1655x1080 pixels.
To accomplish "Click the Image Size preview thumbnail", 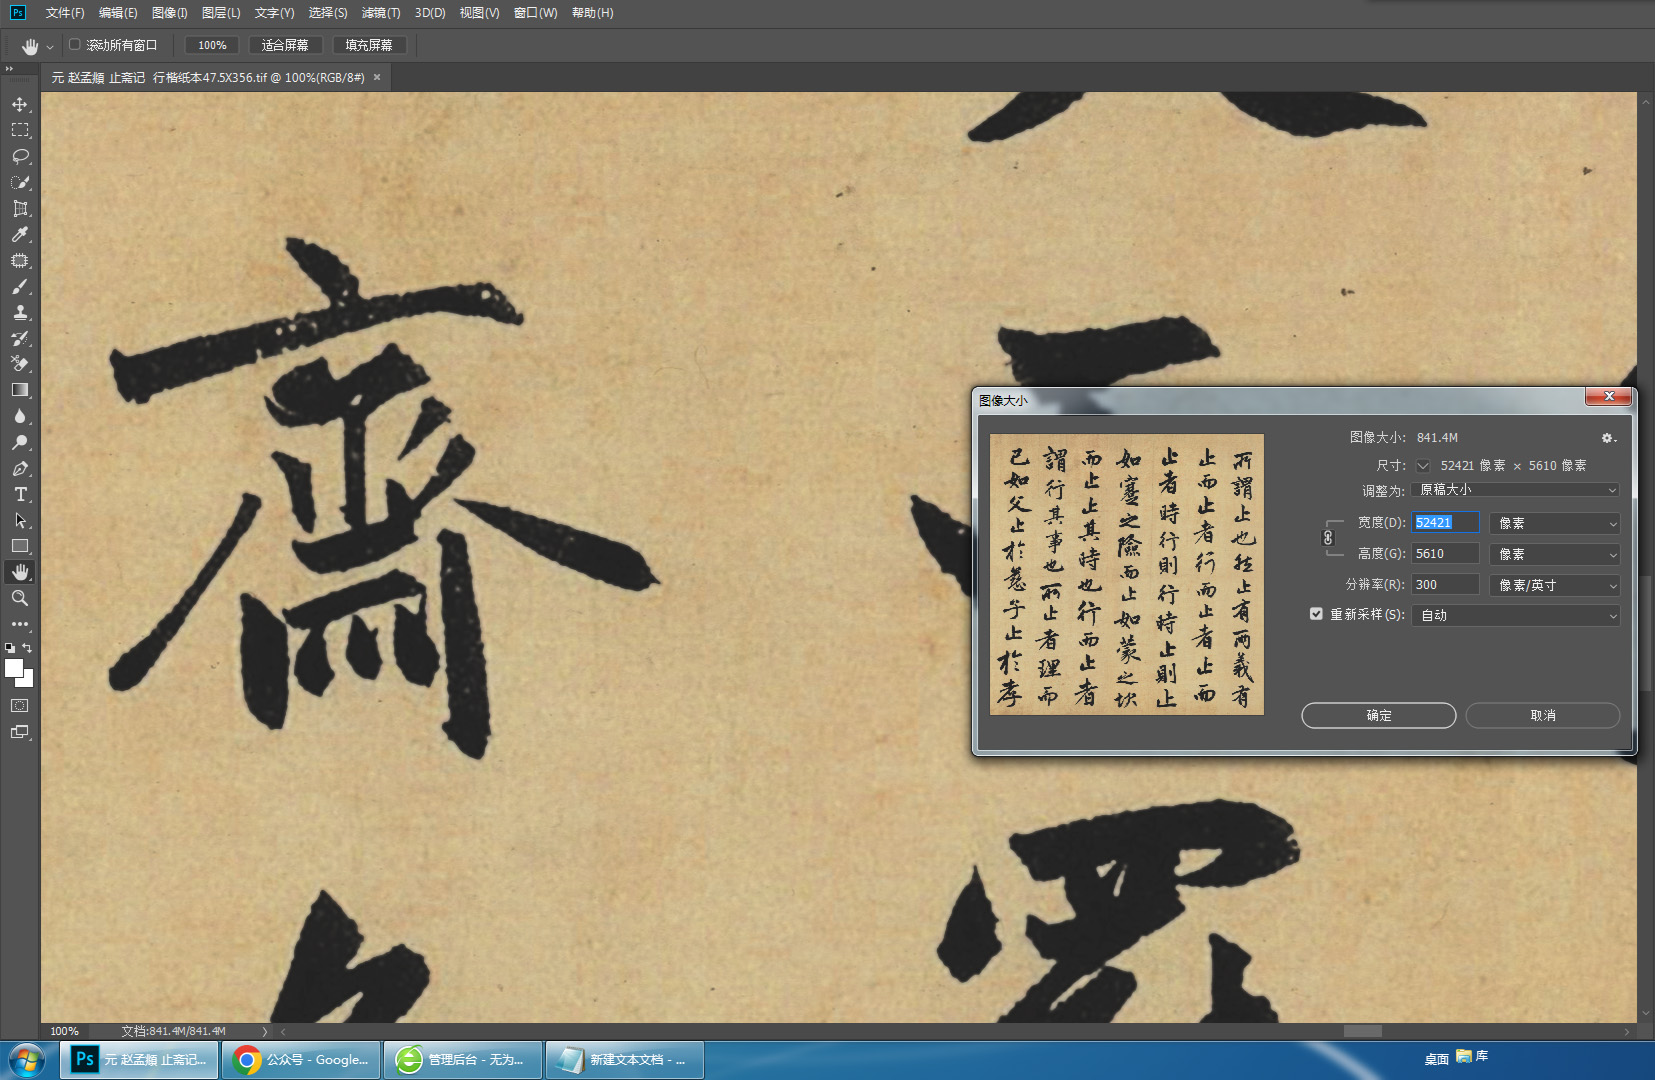I will 1127,575.
